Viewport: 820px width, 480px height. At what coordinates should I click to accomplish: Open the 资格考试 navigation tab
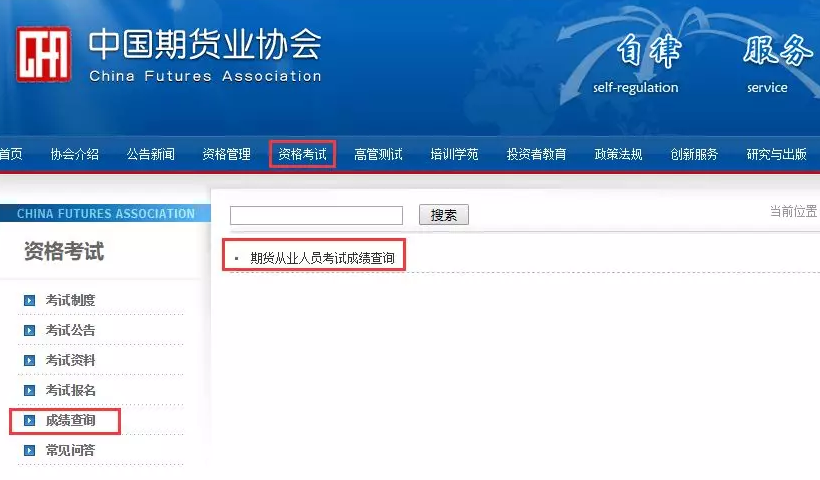302,154
